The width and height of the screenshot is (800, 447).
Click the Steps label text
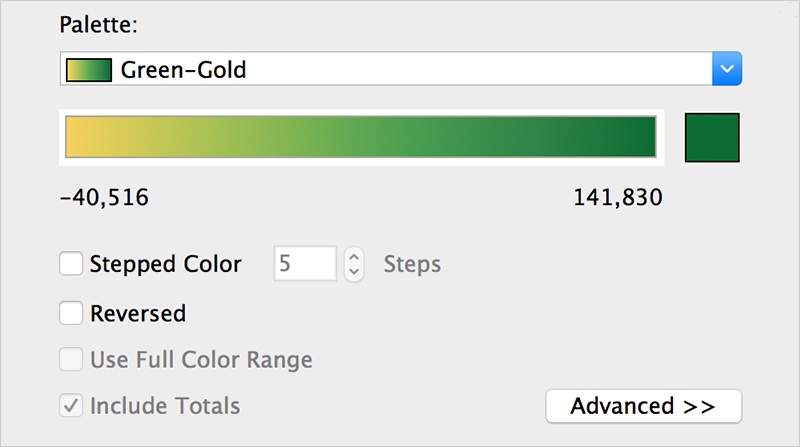(x=412, y=265)
